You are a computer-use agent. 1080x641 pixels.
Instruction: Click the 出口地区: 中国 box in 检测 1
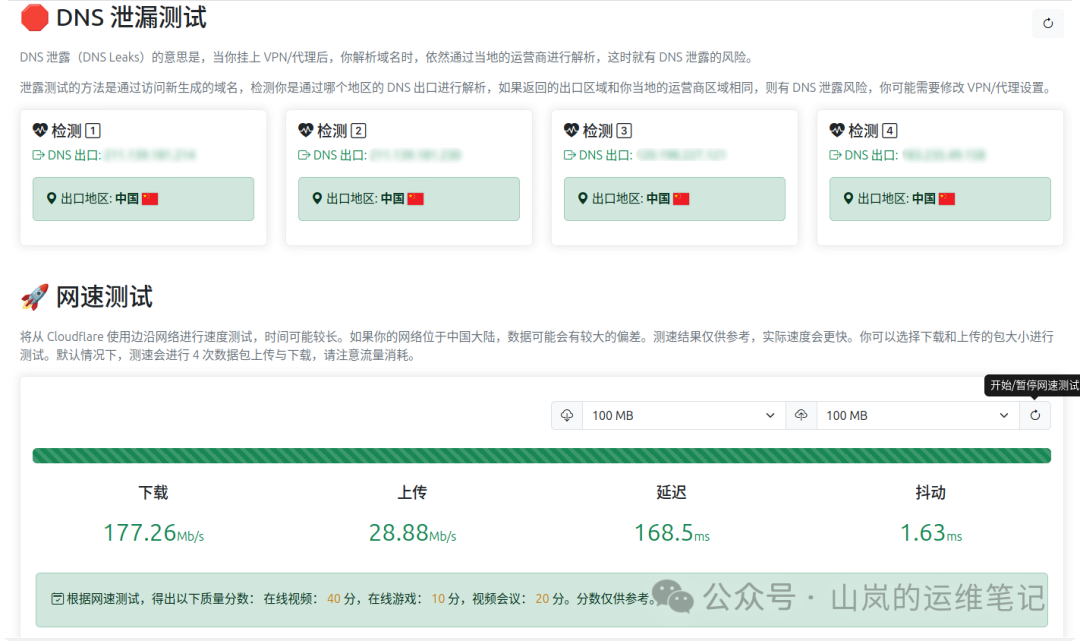coord(143,199)
